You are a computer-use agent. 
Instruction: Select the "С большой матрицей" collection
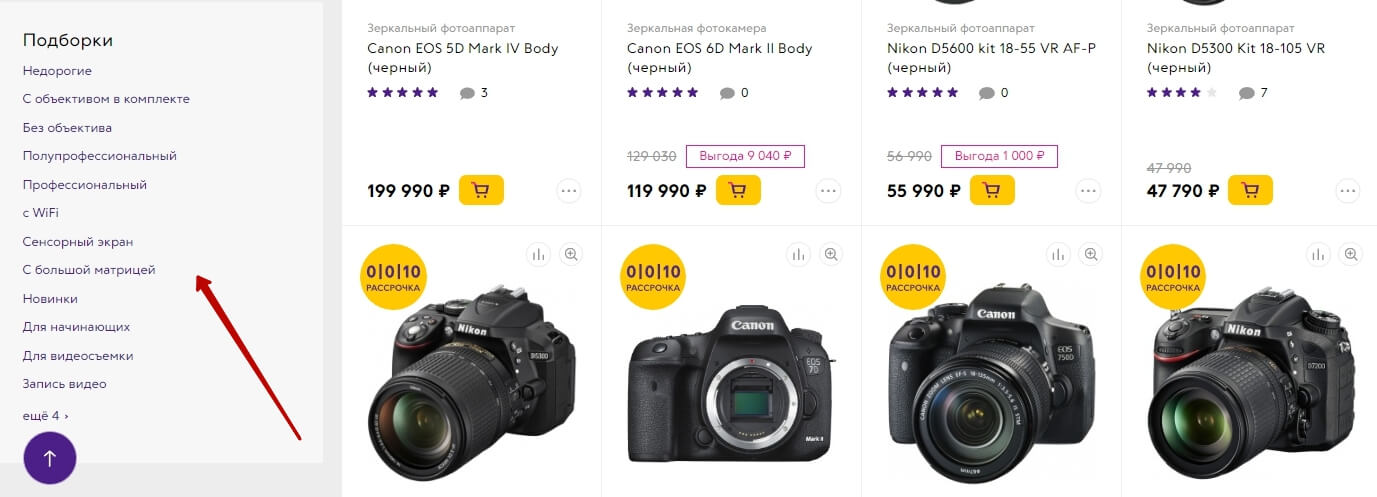pyautogui.click(x=89, y=270)
